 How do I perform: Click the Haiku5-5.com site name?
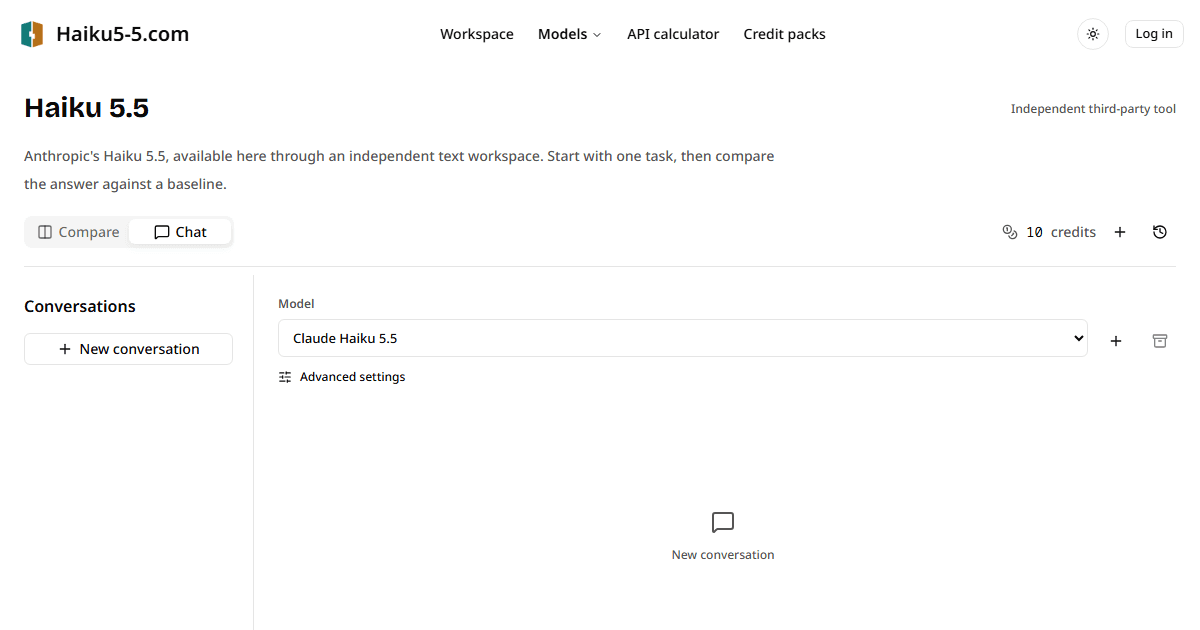122,34
